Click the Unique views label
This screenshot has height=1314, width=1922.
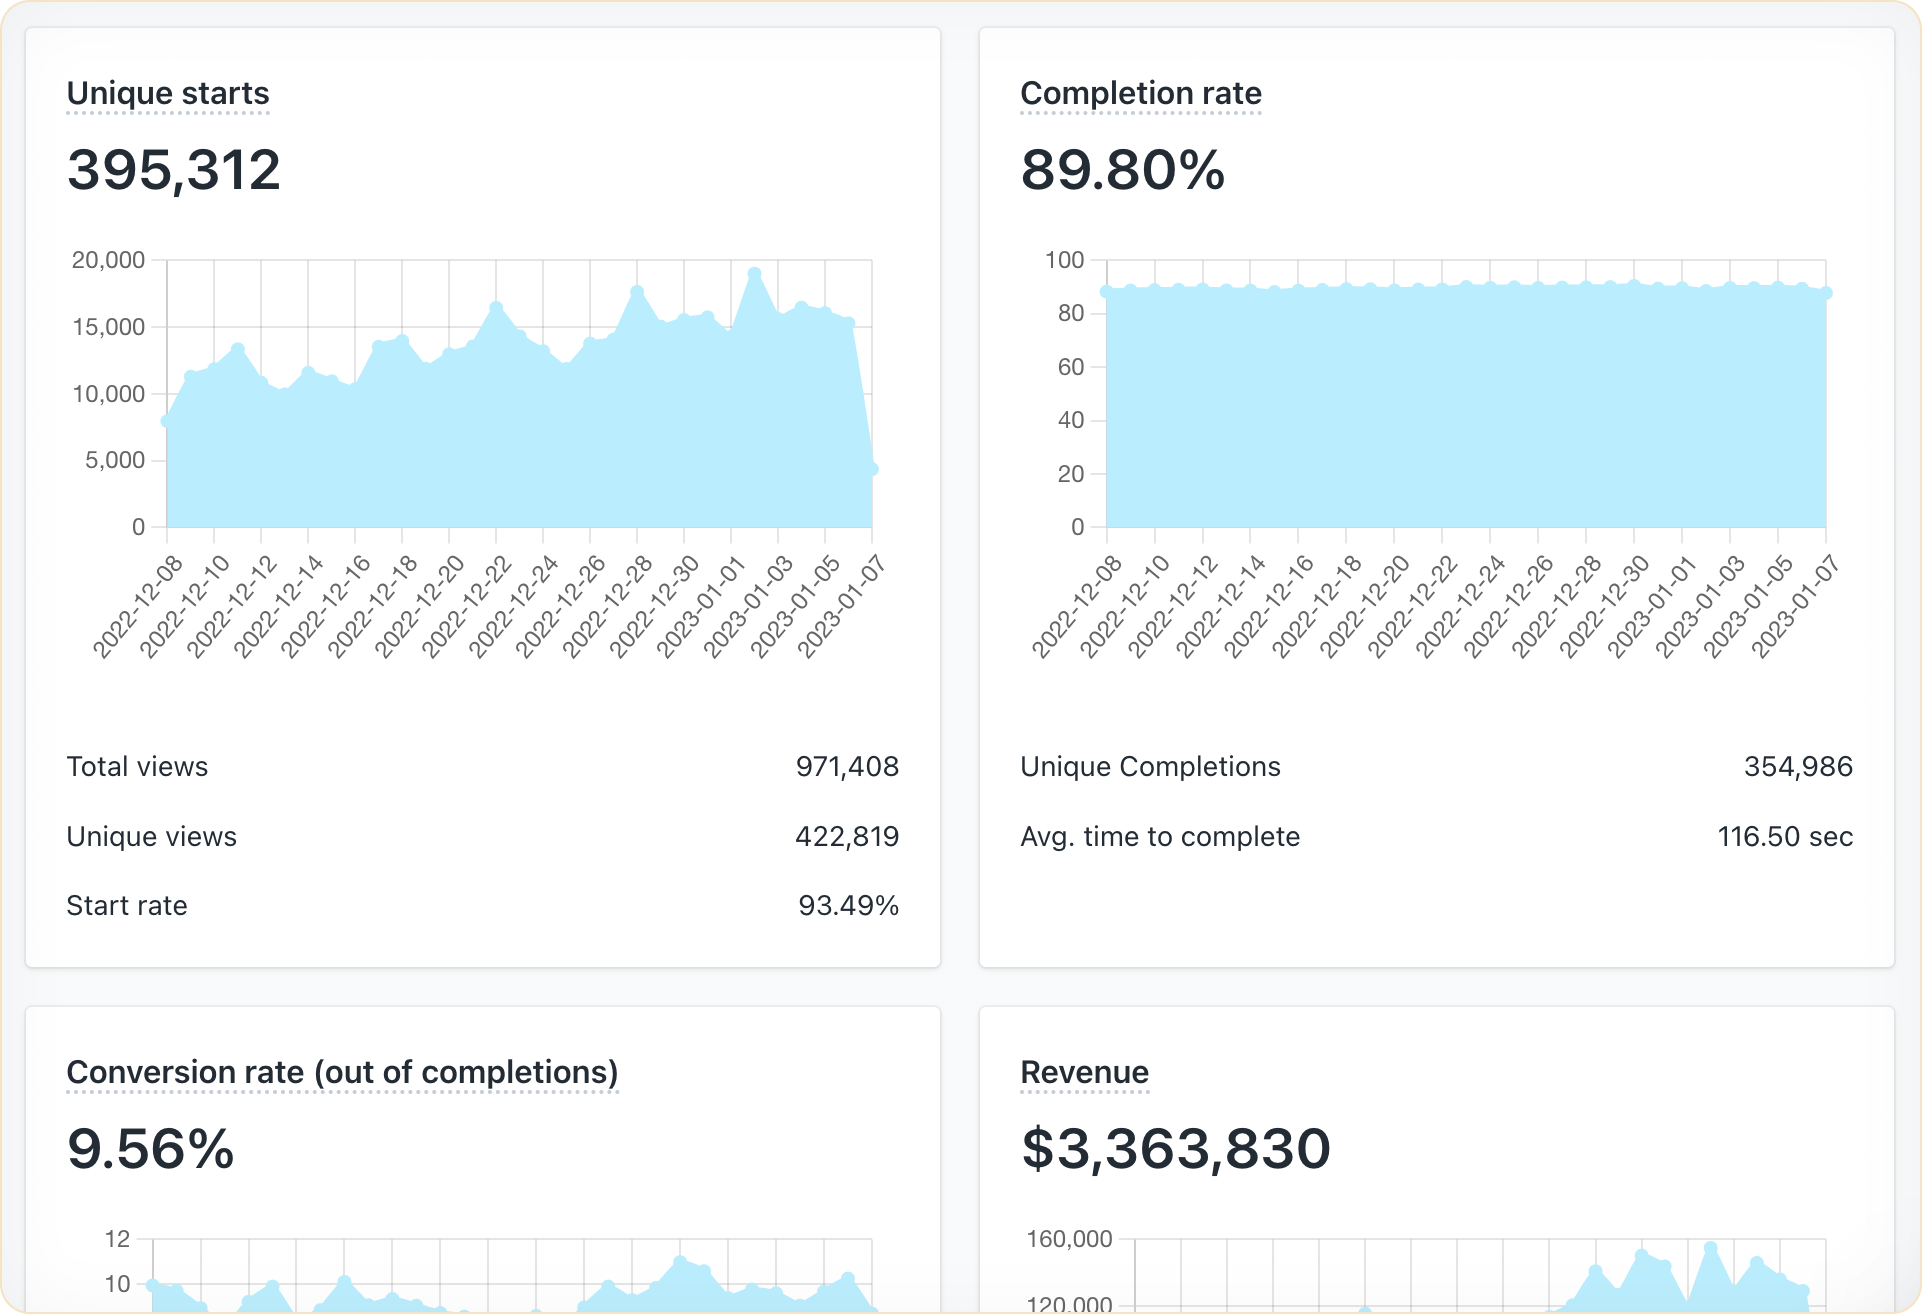151,837
